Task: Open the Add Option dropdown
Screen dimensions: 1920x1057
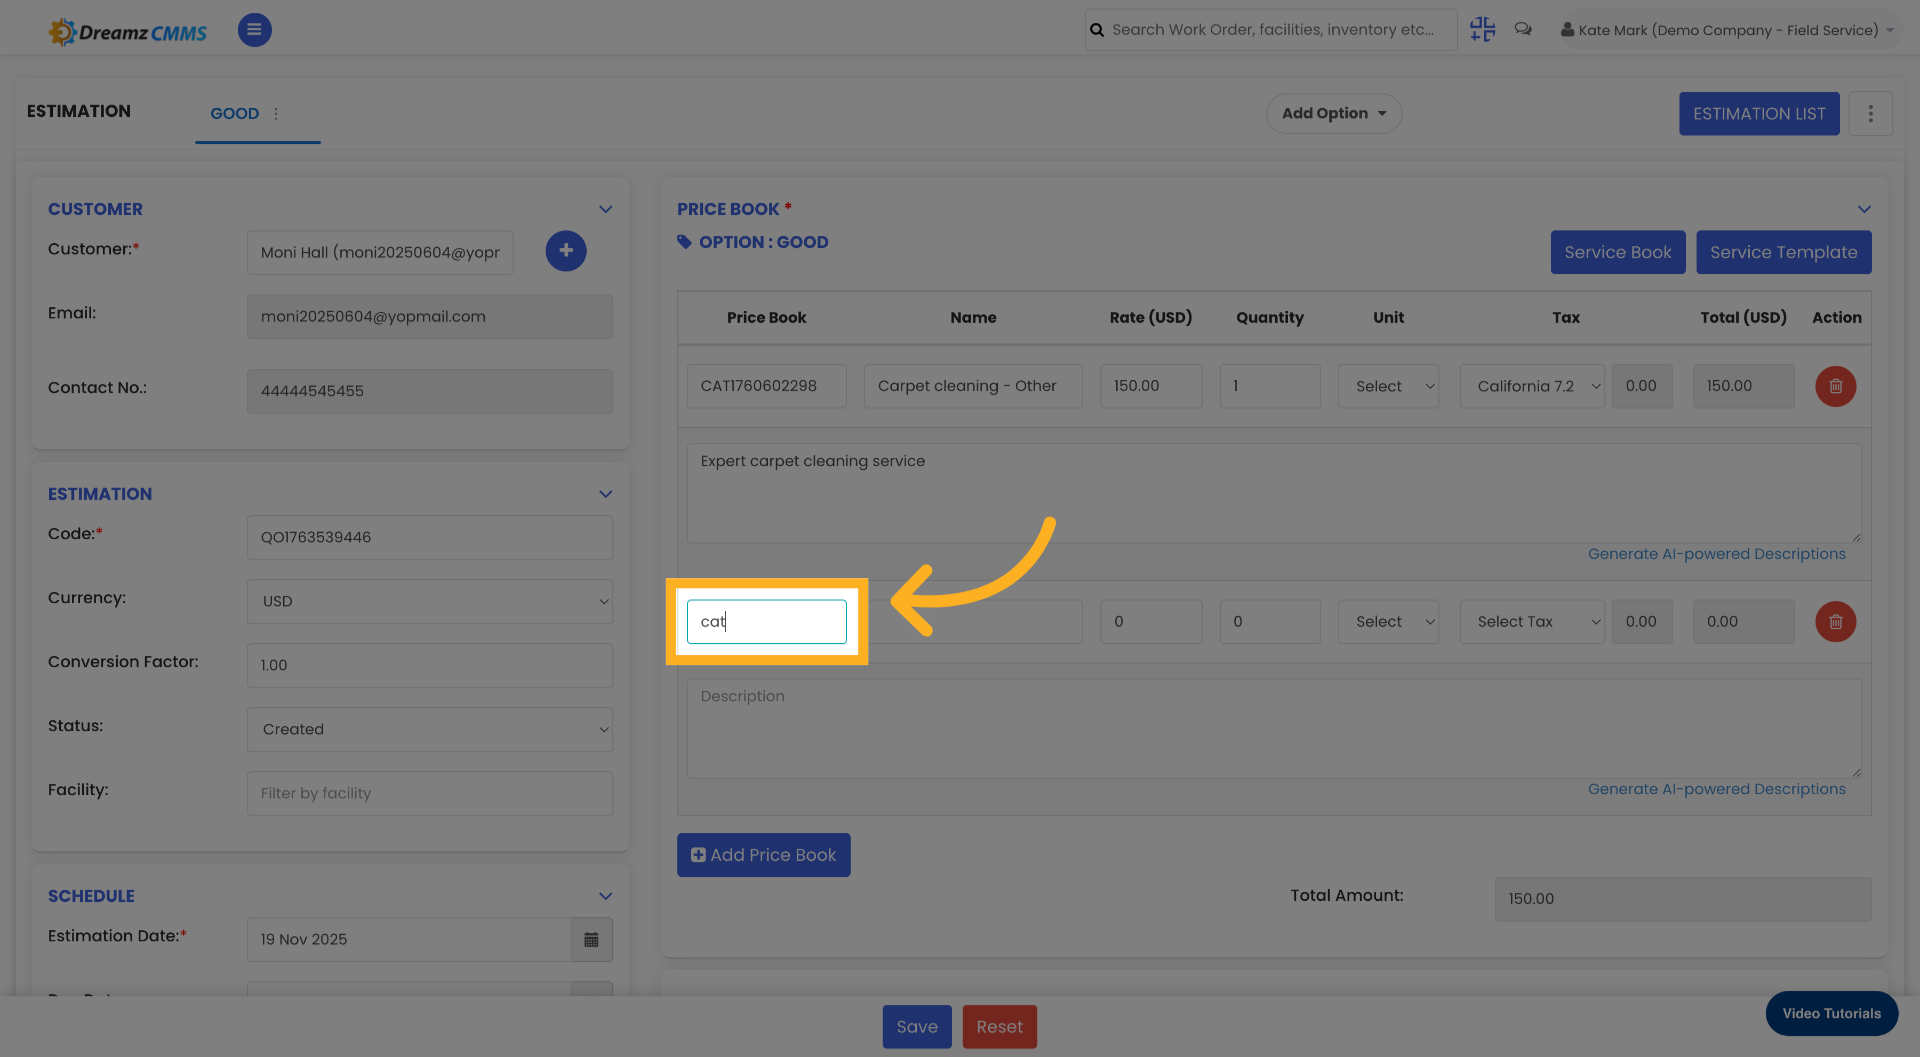Action: tap(1334, 113)
